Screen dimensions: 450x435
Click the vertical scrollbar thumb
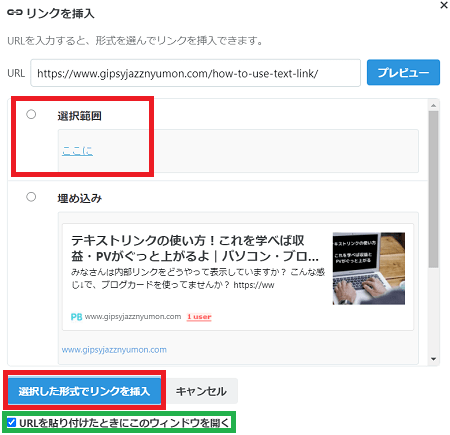pos(433,189)
